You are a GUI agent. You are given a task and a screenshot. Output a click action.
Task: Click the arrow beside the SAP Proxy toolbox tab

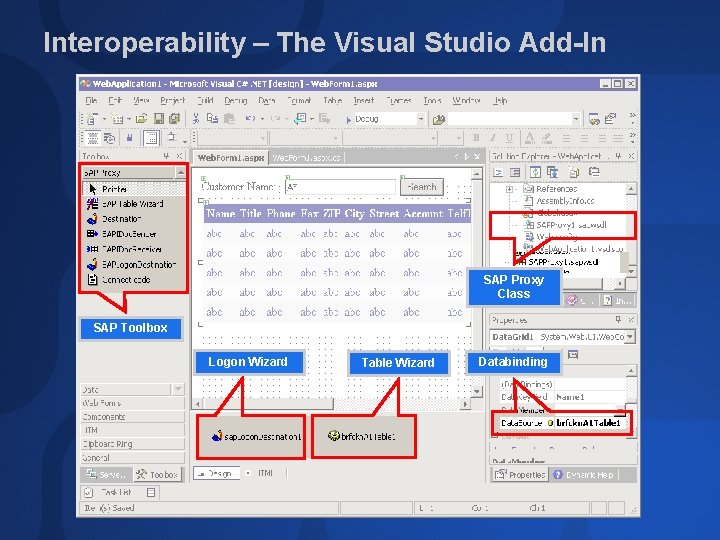click(180, 173)
